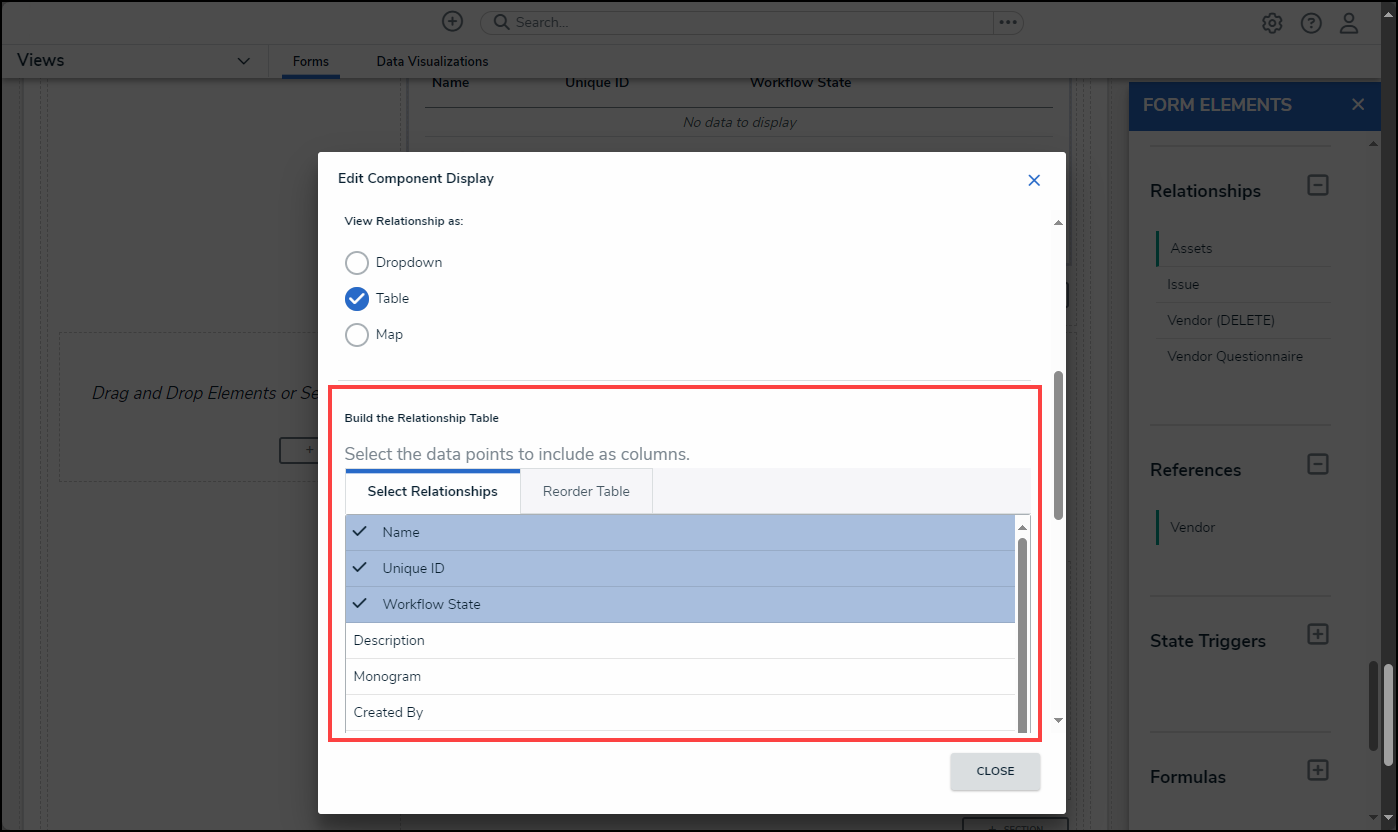Click the search options ellipsis icon
1398x832 pixels.
(1007, 22)
